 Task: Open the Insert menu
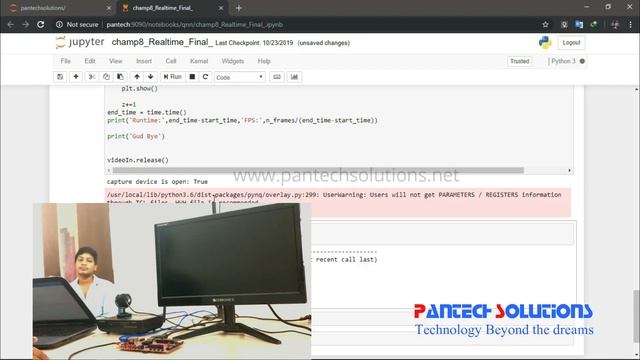pyautogui.click(x=144, y=61)
